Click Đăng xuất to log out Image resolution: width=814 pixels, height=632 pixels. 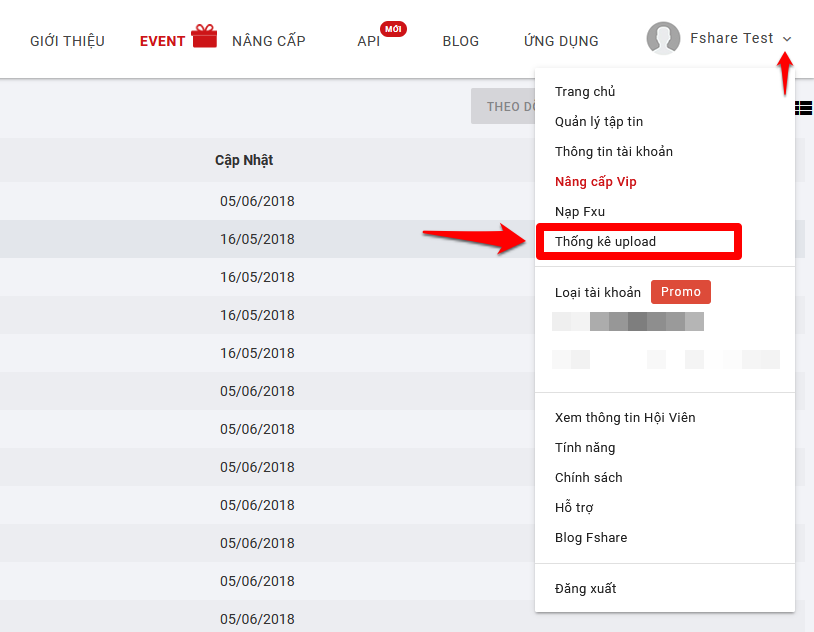[585, 589]
